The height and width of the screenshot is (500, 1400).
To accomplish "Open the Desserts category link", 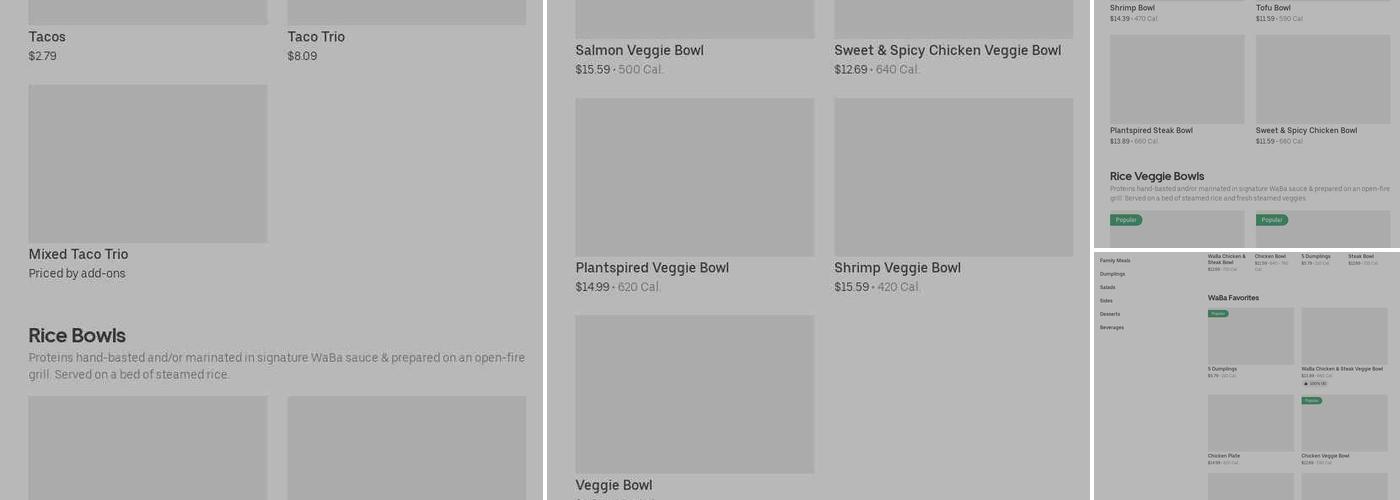I will (1110, 314).
